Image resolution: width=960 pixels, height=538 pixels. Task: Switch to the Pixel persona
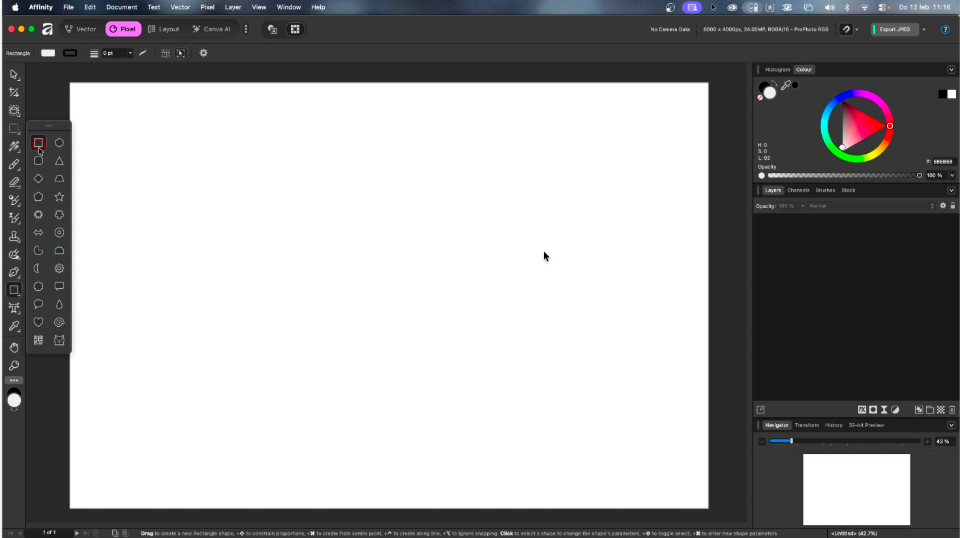123,29
